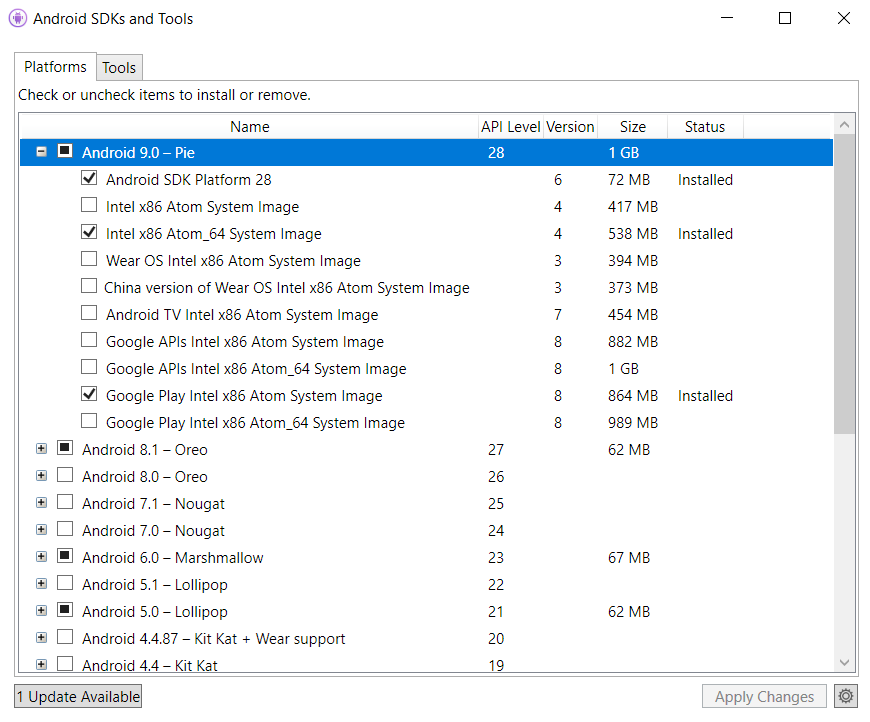870x722 pixels.
Task: Check the Android 7.0 – Nougat checkbox
Action: [x=65, y=529]
